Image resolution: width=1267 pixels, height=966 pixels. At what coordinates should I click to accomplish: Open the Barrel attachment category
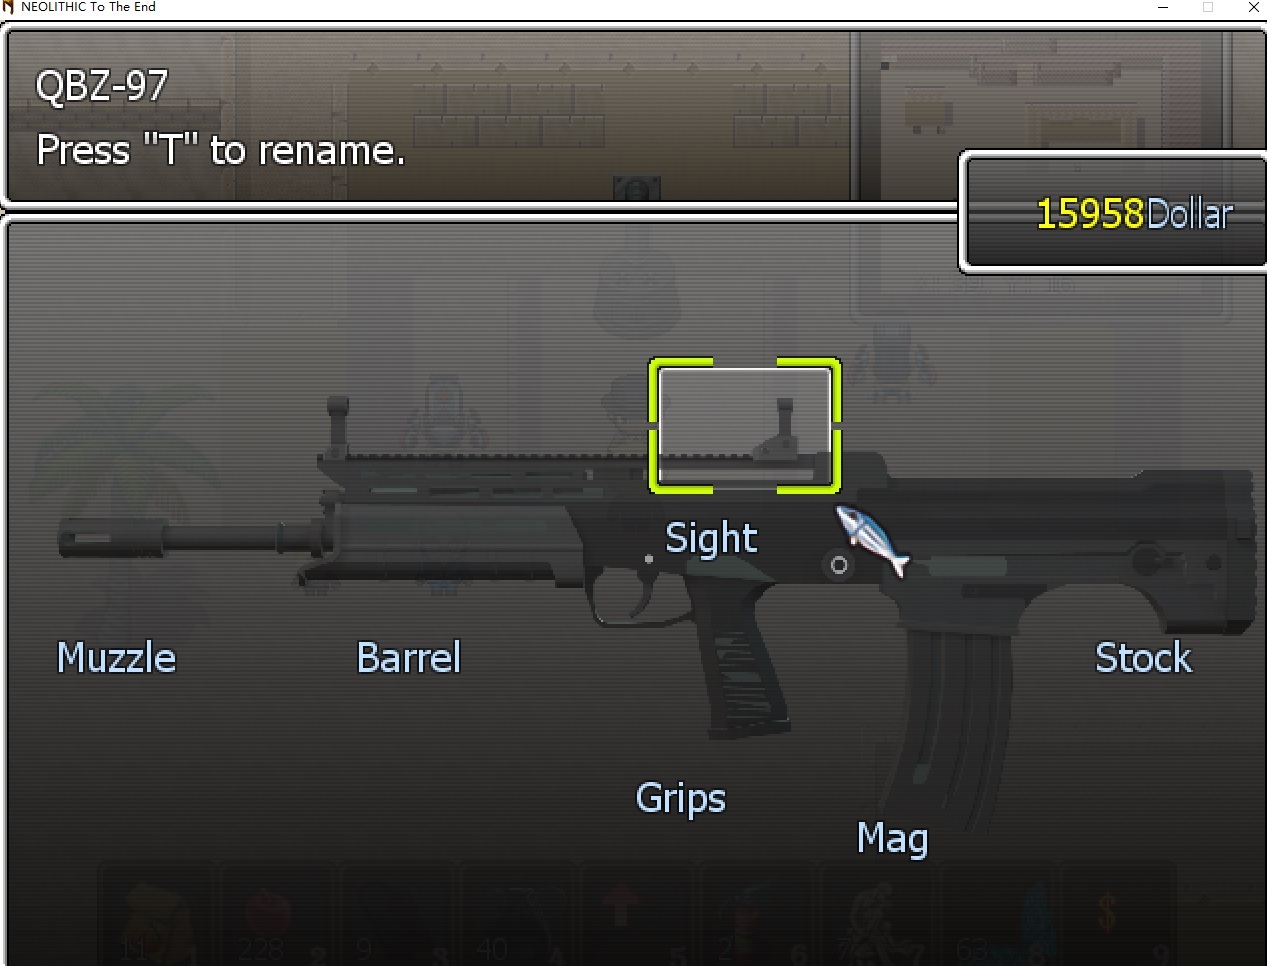tap(408, 658)
